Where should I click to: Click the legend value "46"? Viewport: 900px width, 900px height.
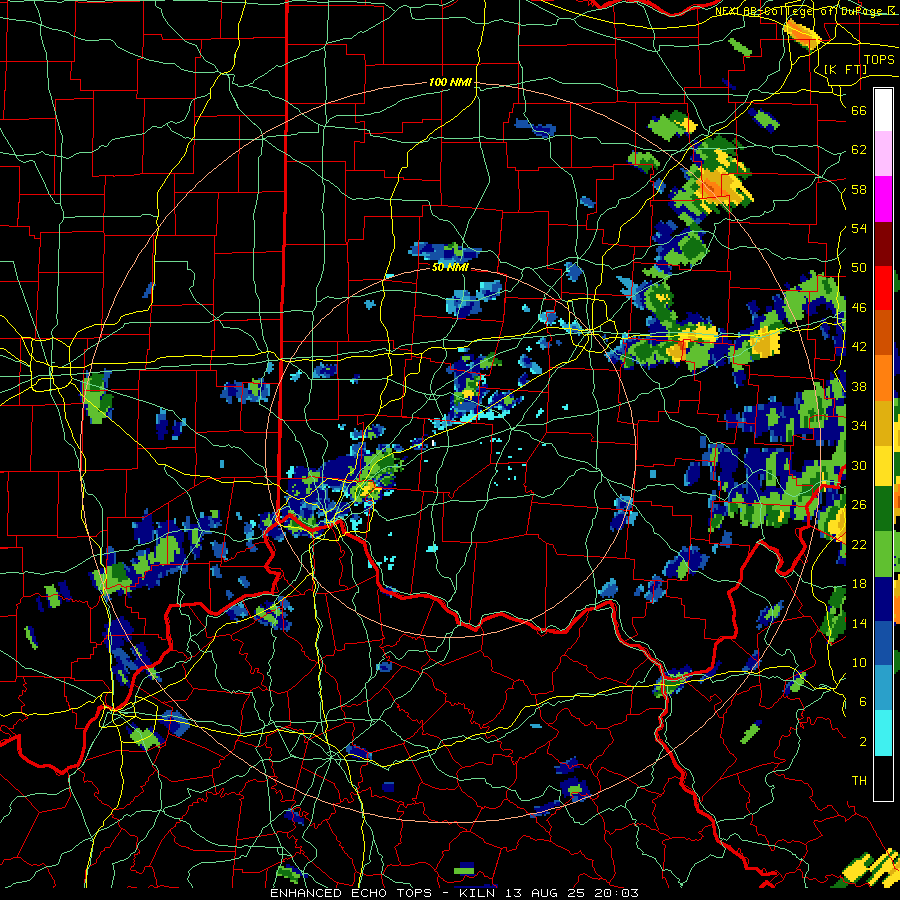(859, 308)
